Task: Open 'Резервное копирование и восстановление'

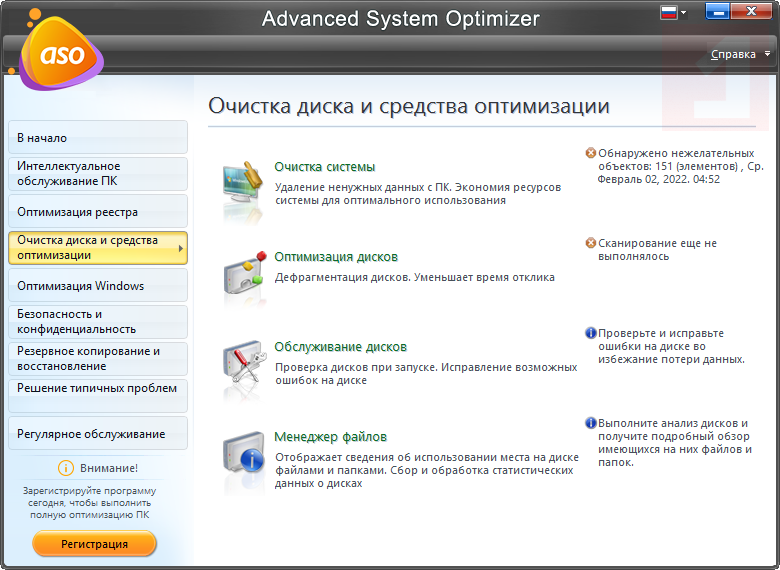Action: click(x=98, y=359)
